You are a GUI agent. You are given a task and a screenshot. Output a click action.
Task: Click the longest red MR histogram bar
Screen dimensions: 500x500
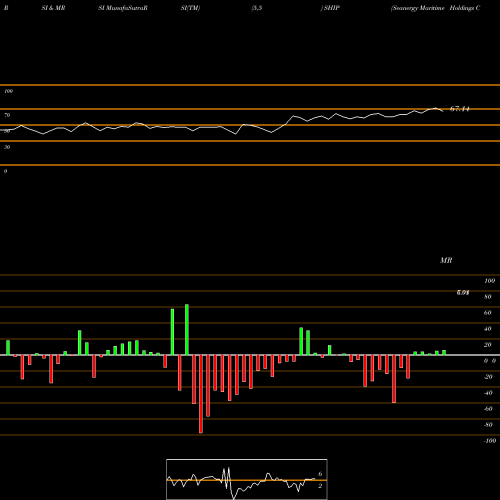pos(201,394)
